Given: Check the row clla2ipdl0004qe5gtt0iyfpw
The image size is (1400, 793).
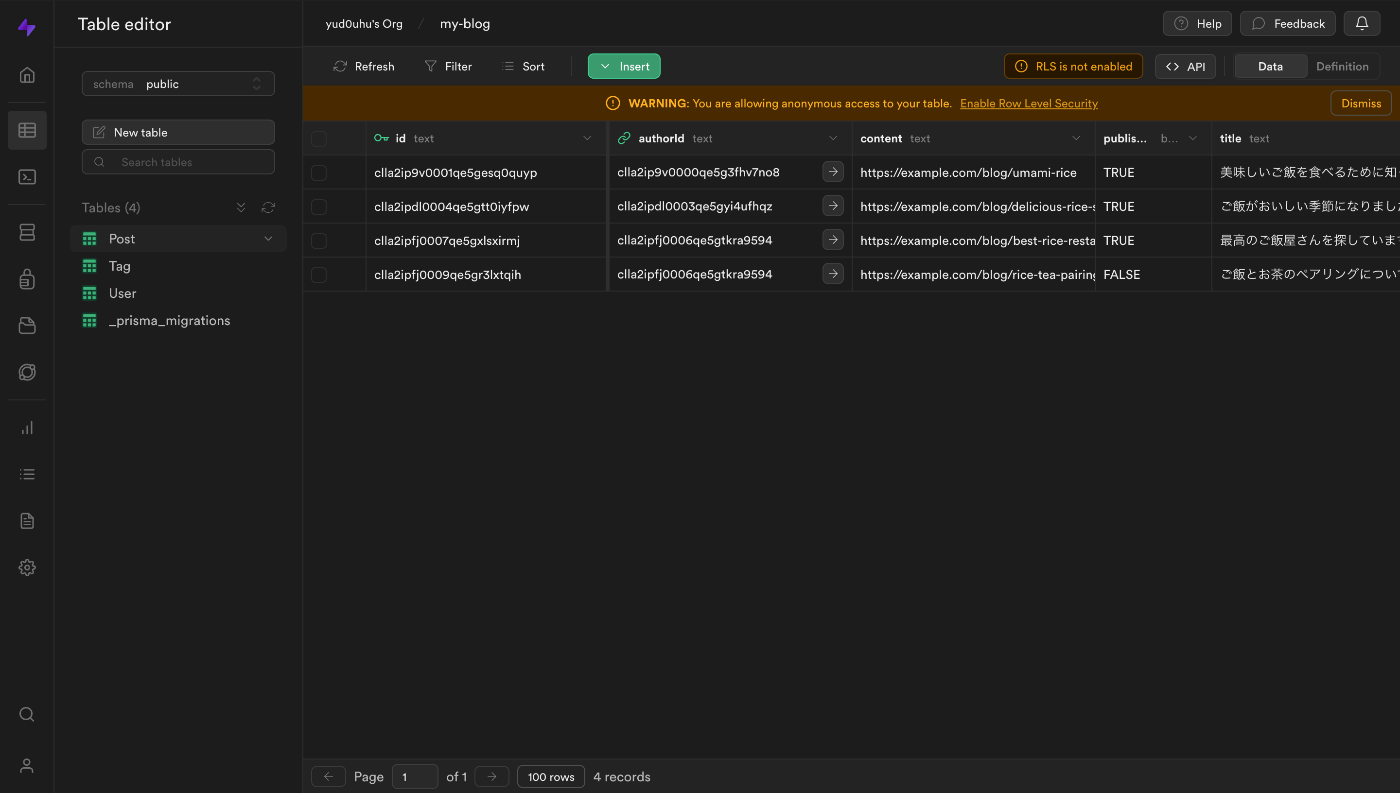Looking at the screenshot, I should tap(319, 207).
